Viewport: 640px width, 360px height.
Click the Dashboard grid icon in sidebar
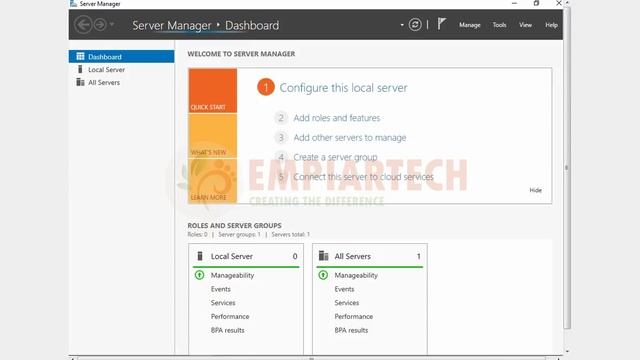[80, 56]
